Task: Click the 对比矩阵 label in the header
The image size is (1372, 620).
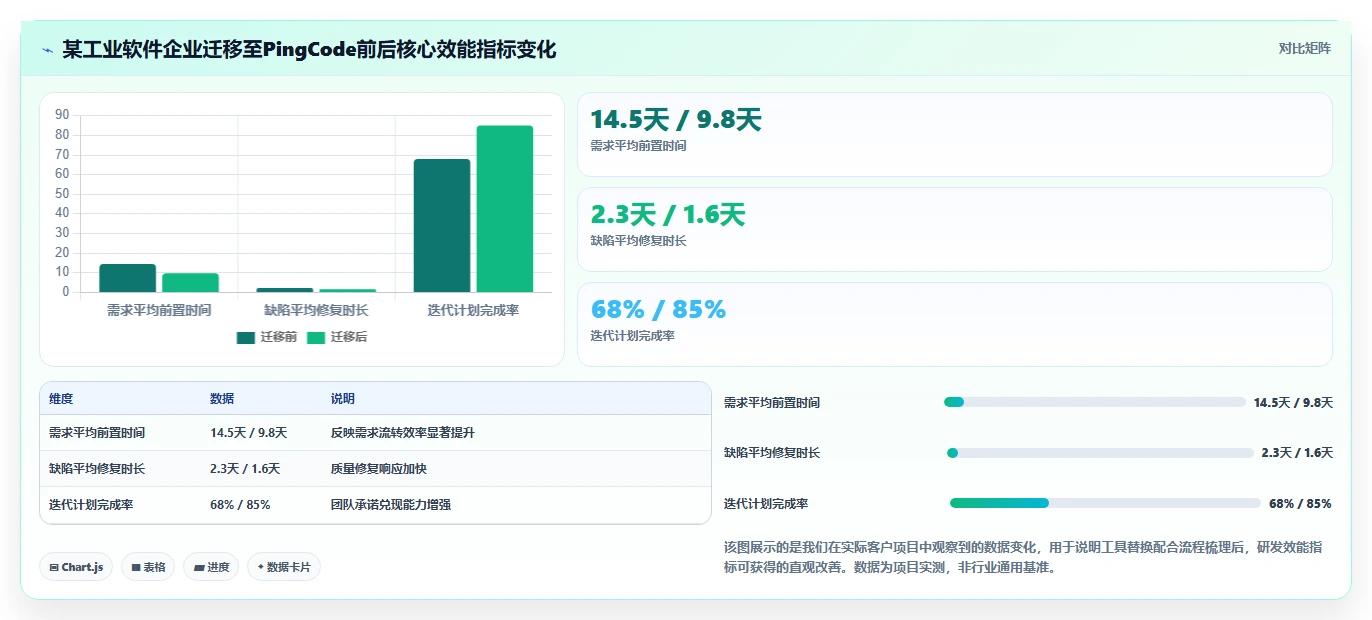Action: point(1305,49)
